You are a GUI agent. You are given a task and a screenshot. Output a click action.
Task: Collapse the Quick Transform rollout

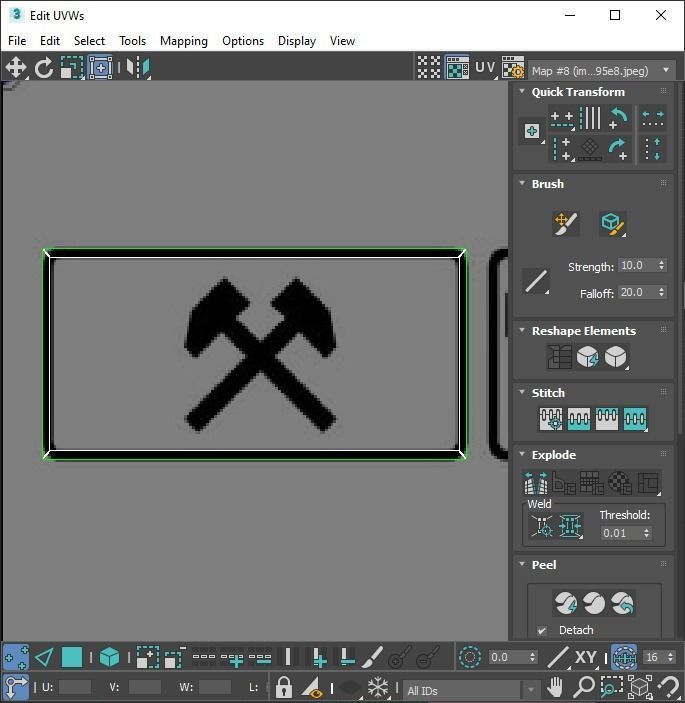tap(522, 91)
